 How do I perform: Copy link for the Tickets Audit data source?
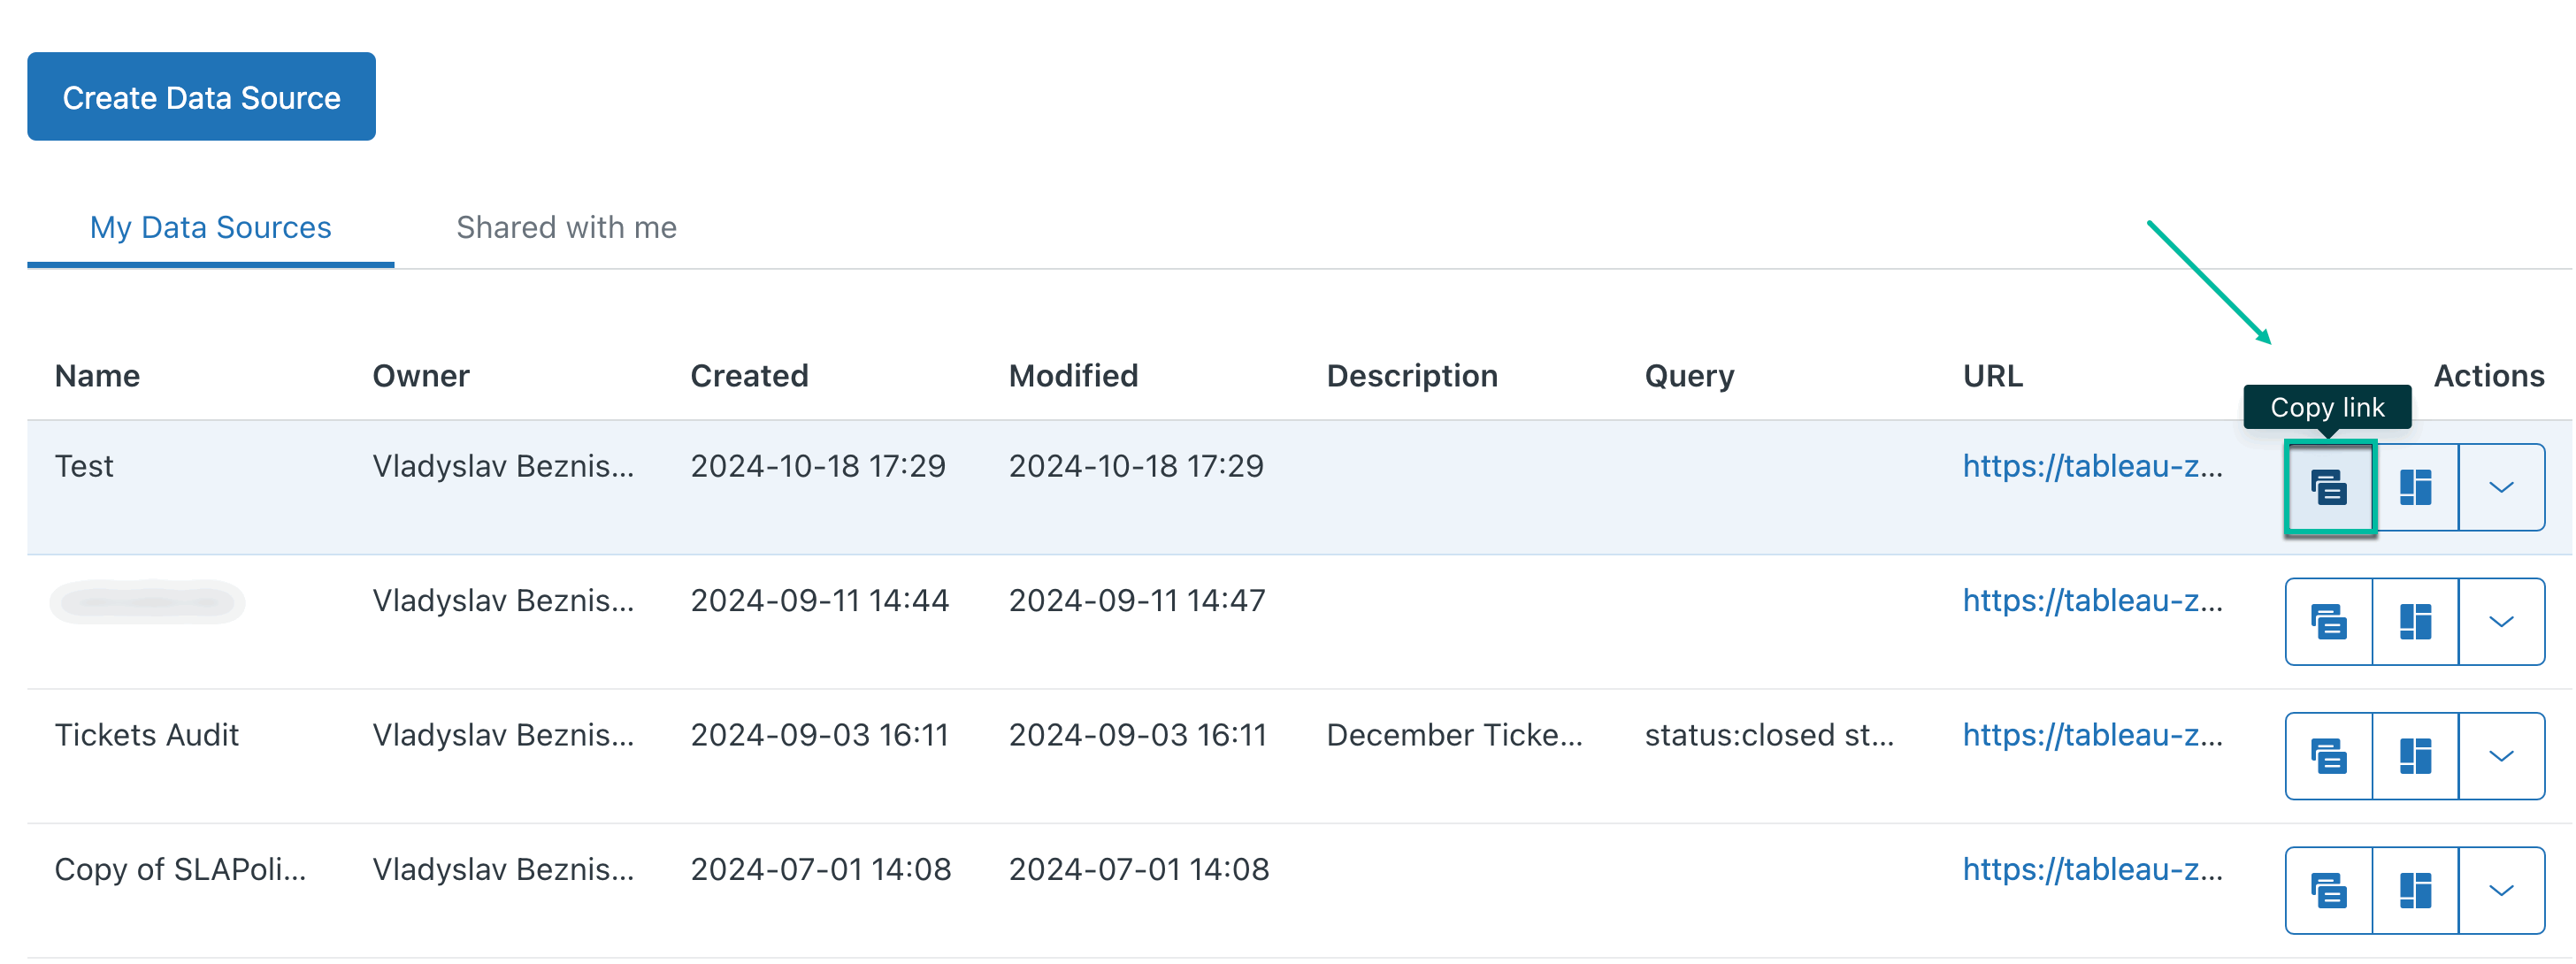2329,755
